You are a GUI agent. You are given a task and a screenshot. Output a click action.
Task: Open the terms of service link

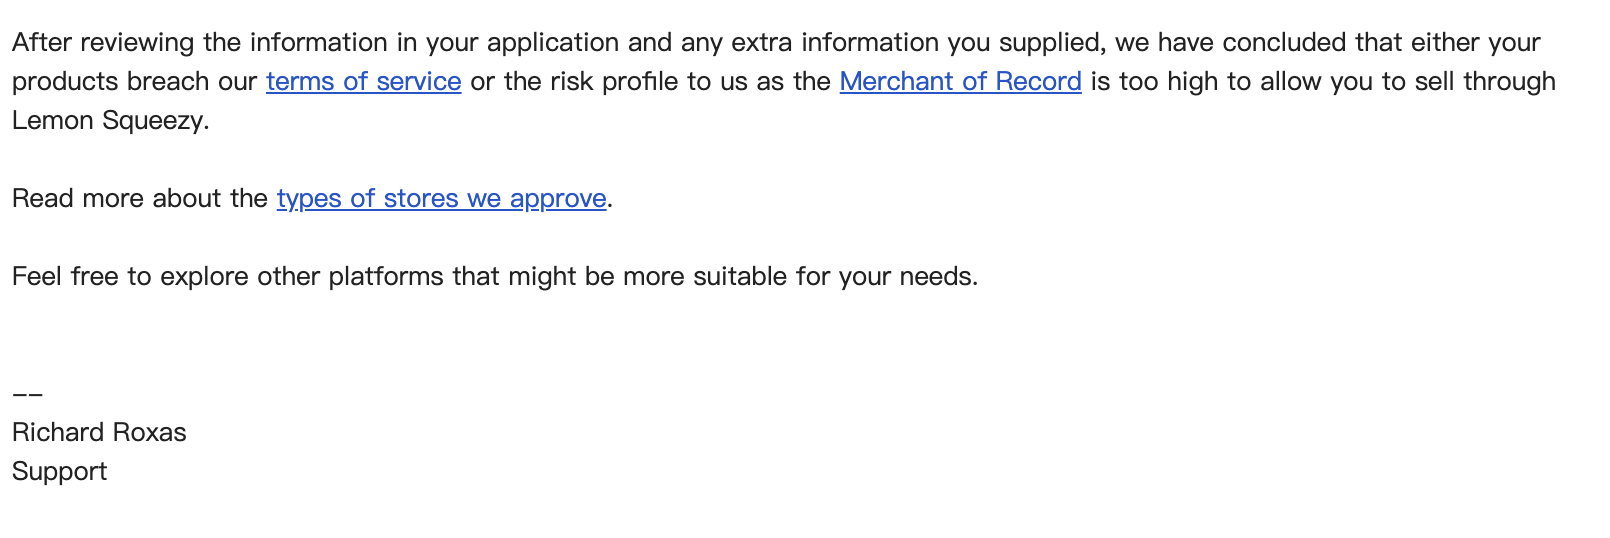click(363, 82)
